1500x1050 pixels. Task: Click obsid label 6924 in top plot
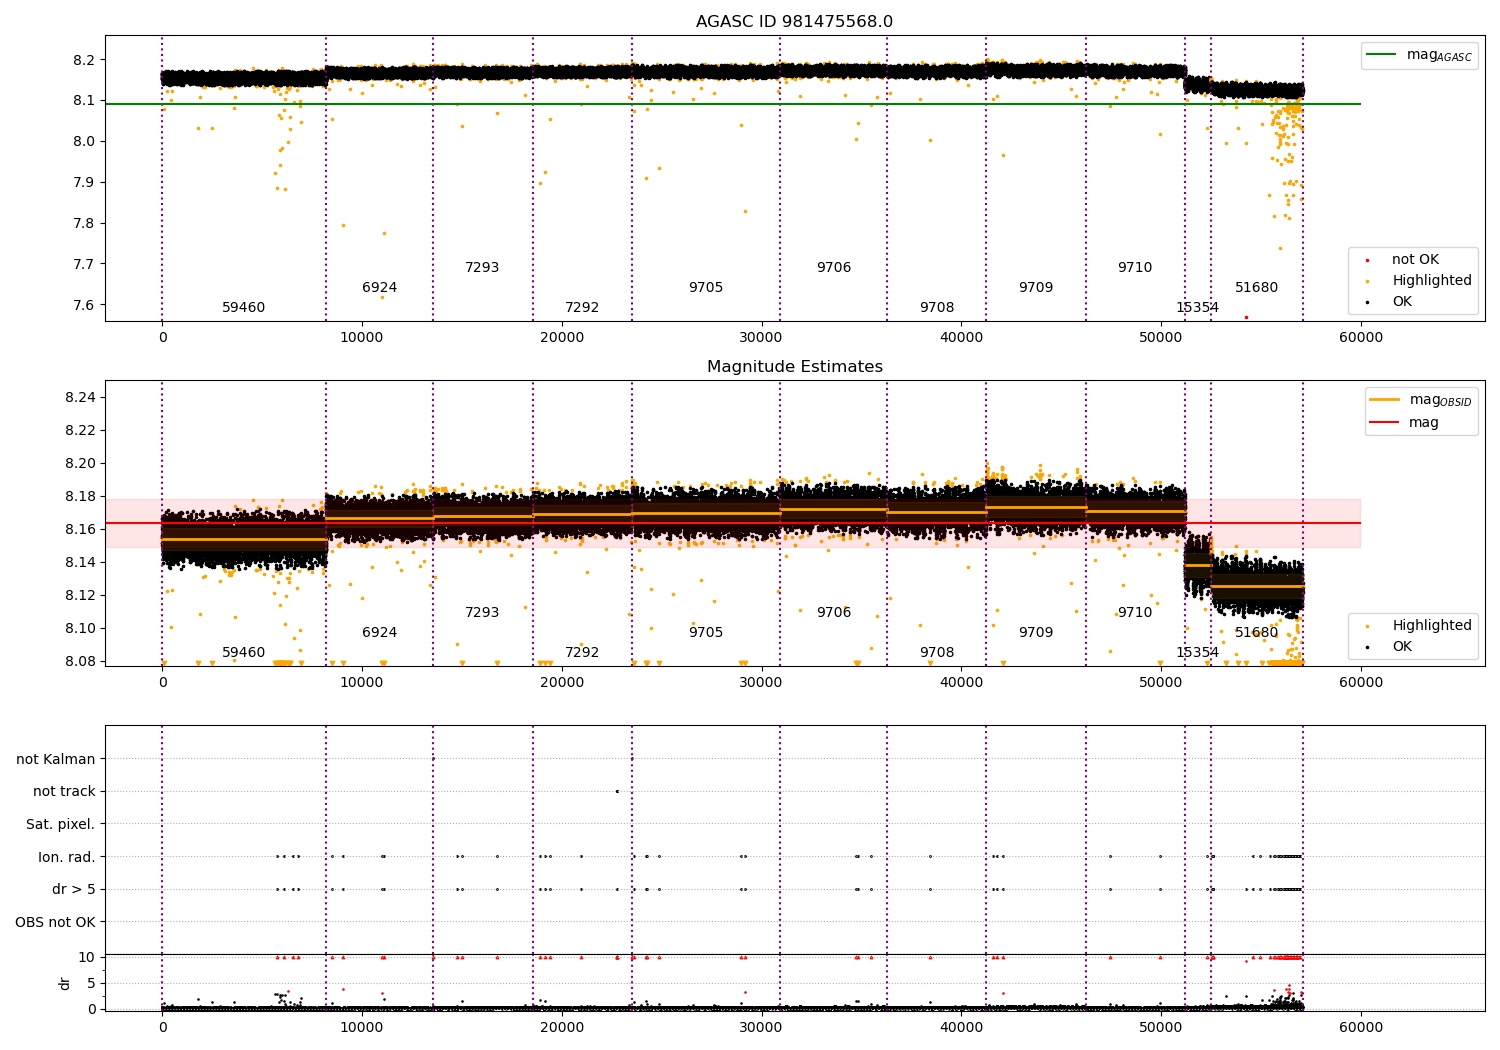pos(380,288)
